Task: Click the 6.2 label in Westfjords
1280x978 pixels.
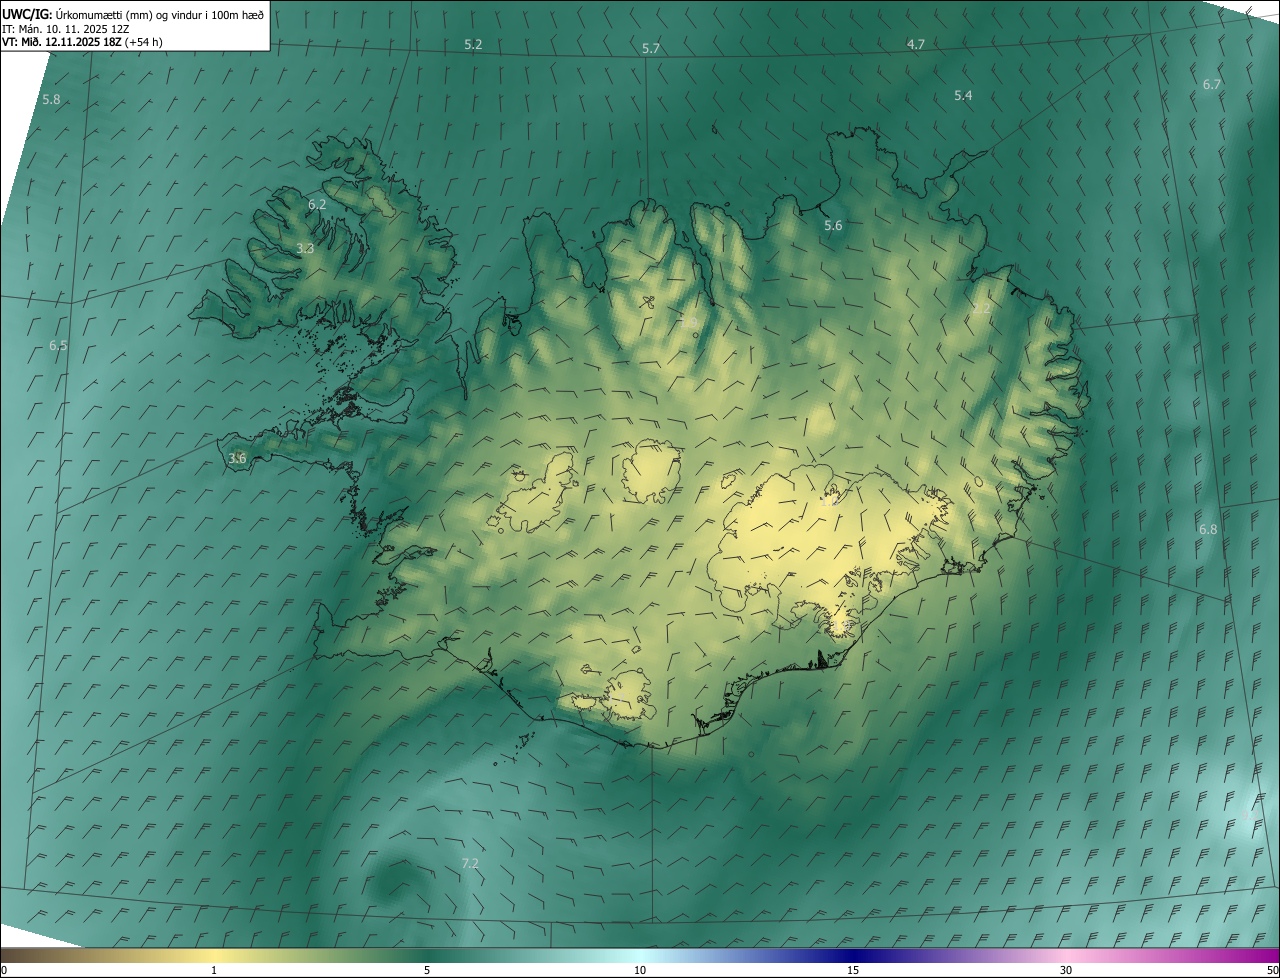Action: click(317, 204)
